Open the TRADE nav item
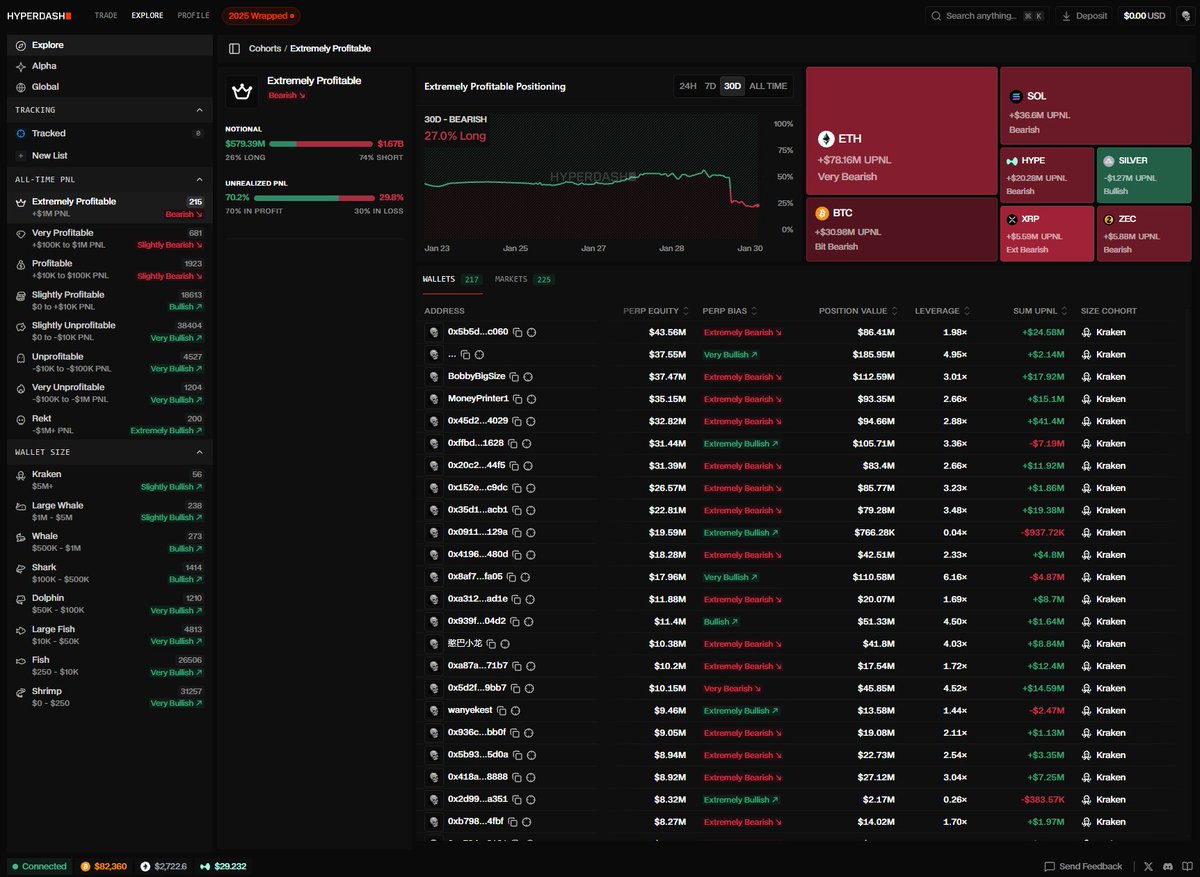The height and width of the screenshot is (877, 1200). pyautogui.click(x=105, y=16)
